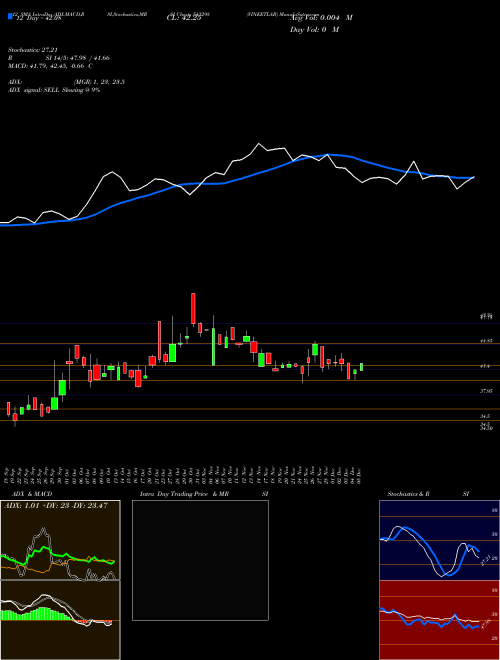Click the 'Stochastics & R' panel title
This screenshot has height=660, width=500.
click(x=408, y=494)
